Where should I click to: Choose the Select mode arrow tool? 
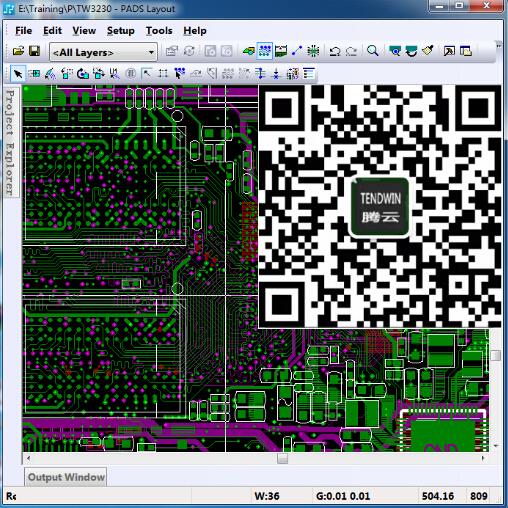click(18, 74)
